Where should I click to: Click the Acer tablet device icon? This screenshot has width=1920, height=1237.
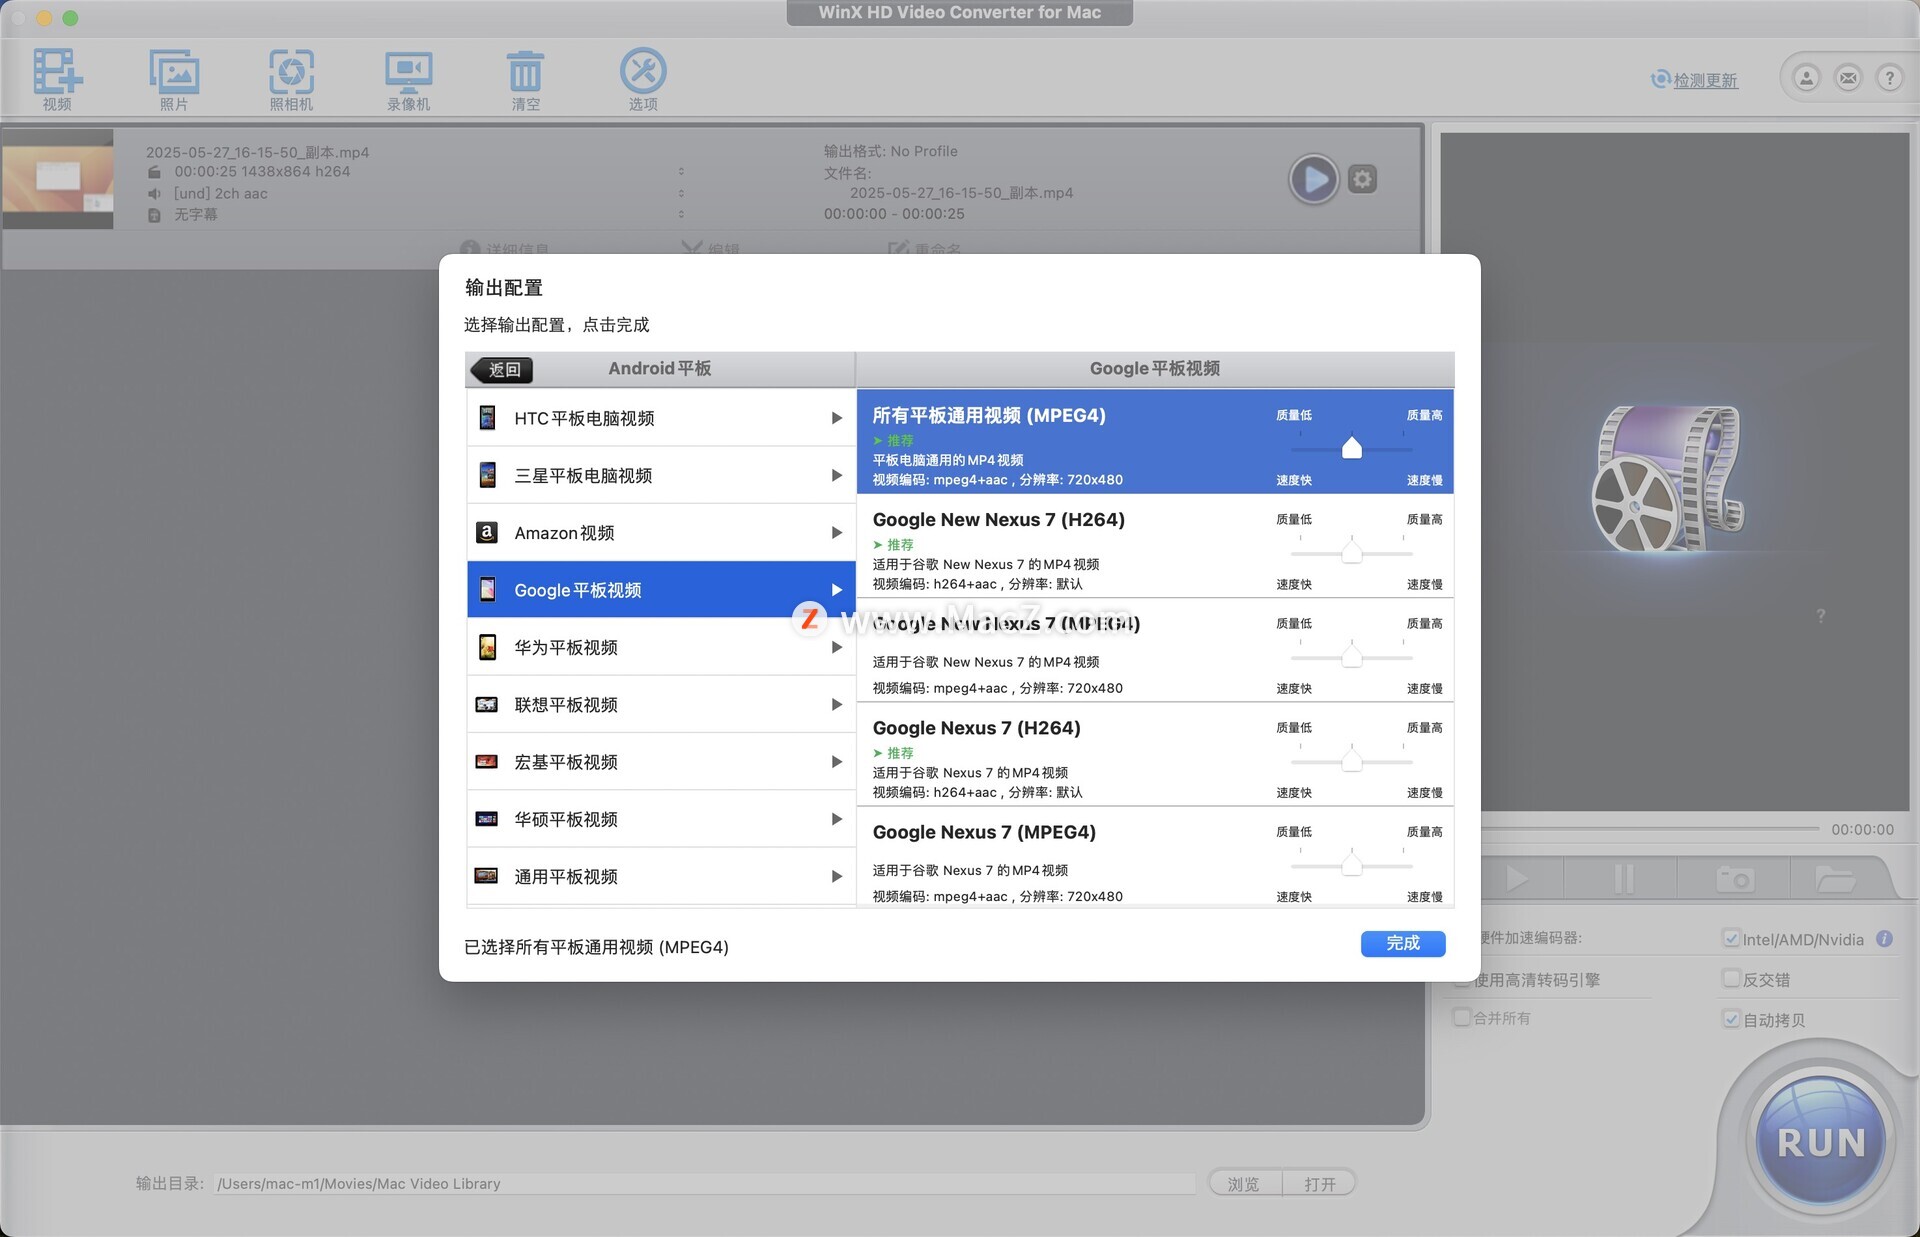click(487, 761)
